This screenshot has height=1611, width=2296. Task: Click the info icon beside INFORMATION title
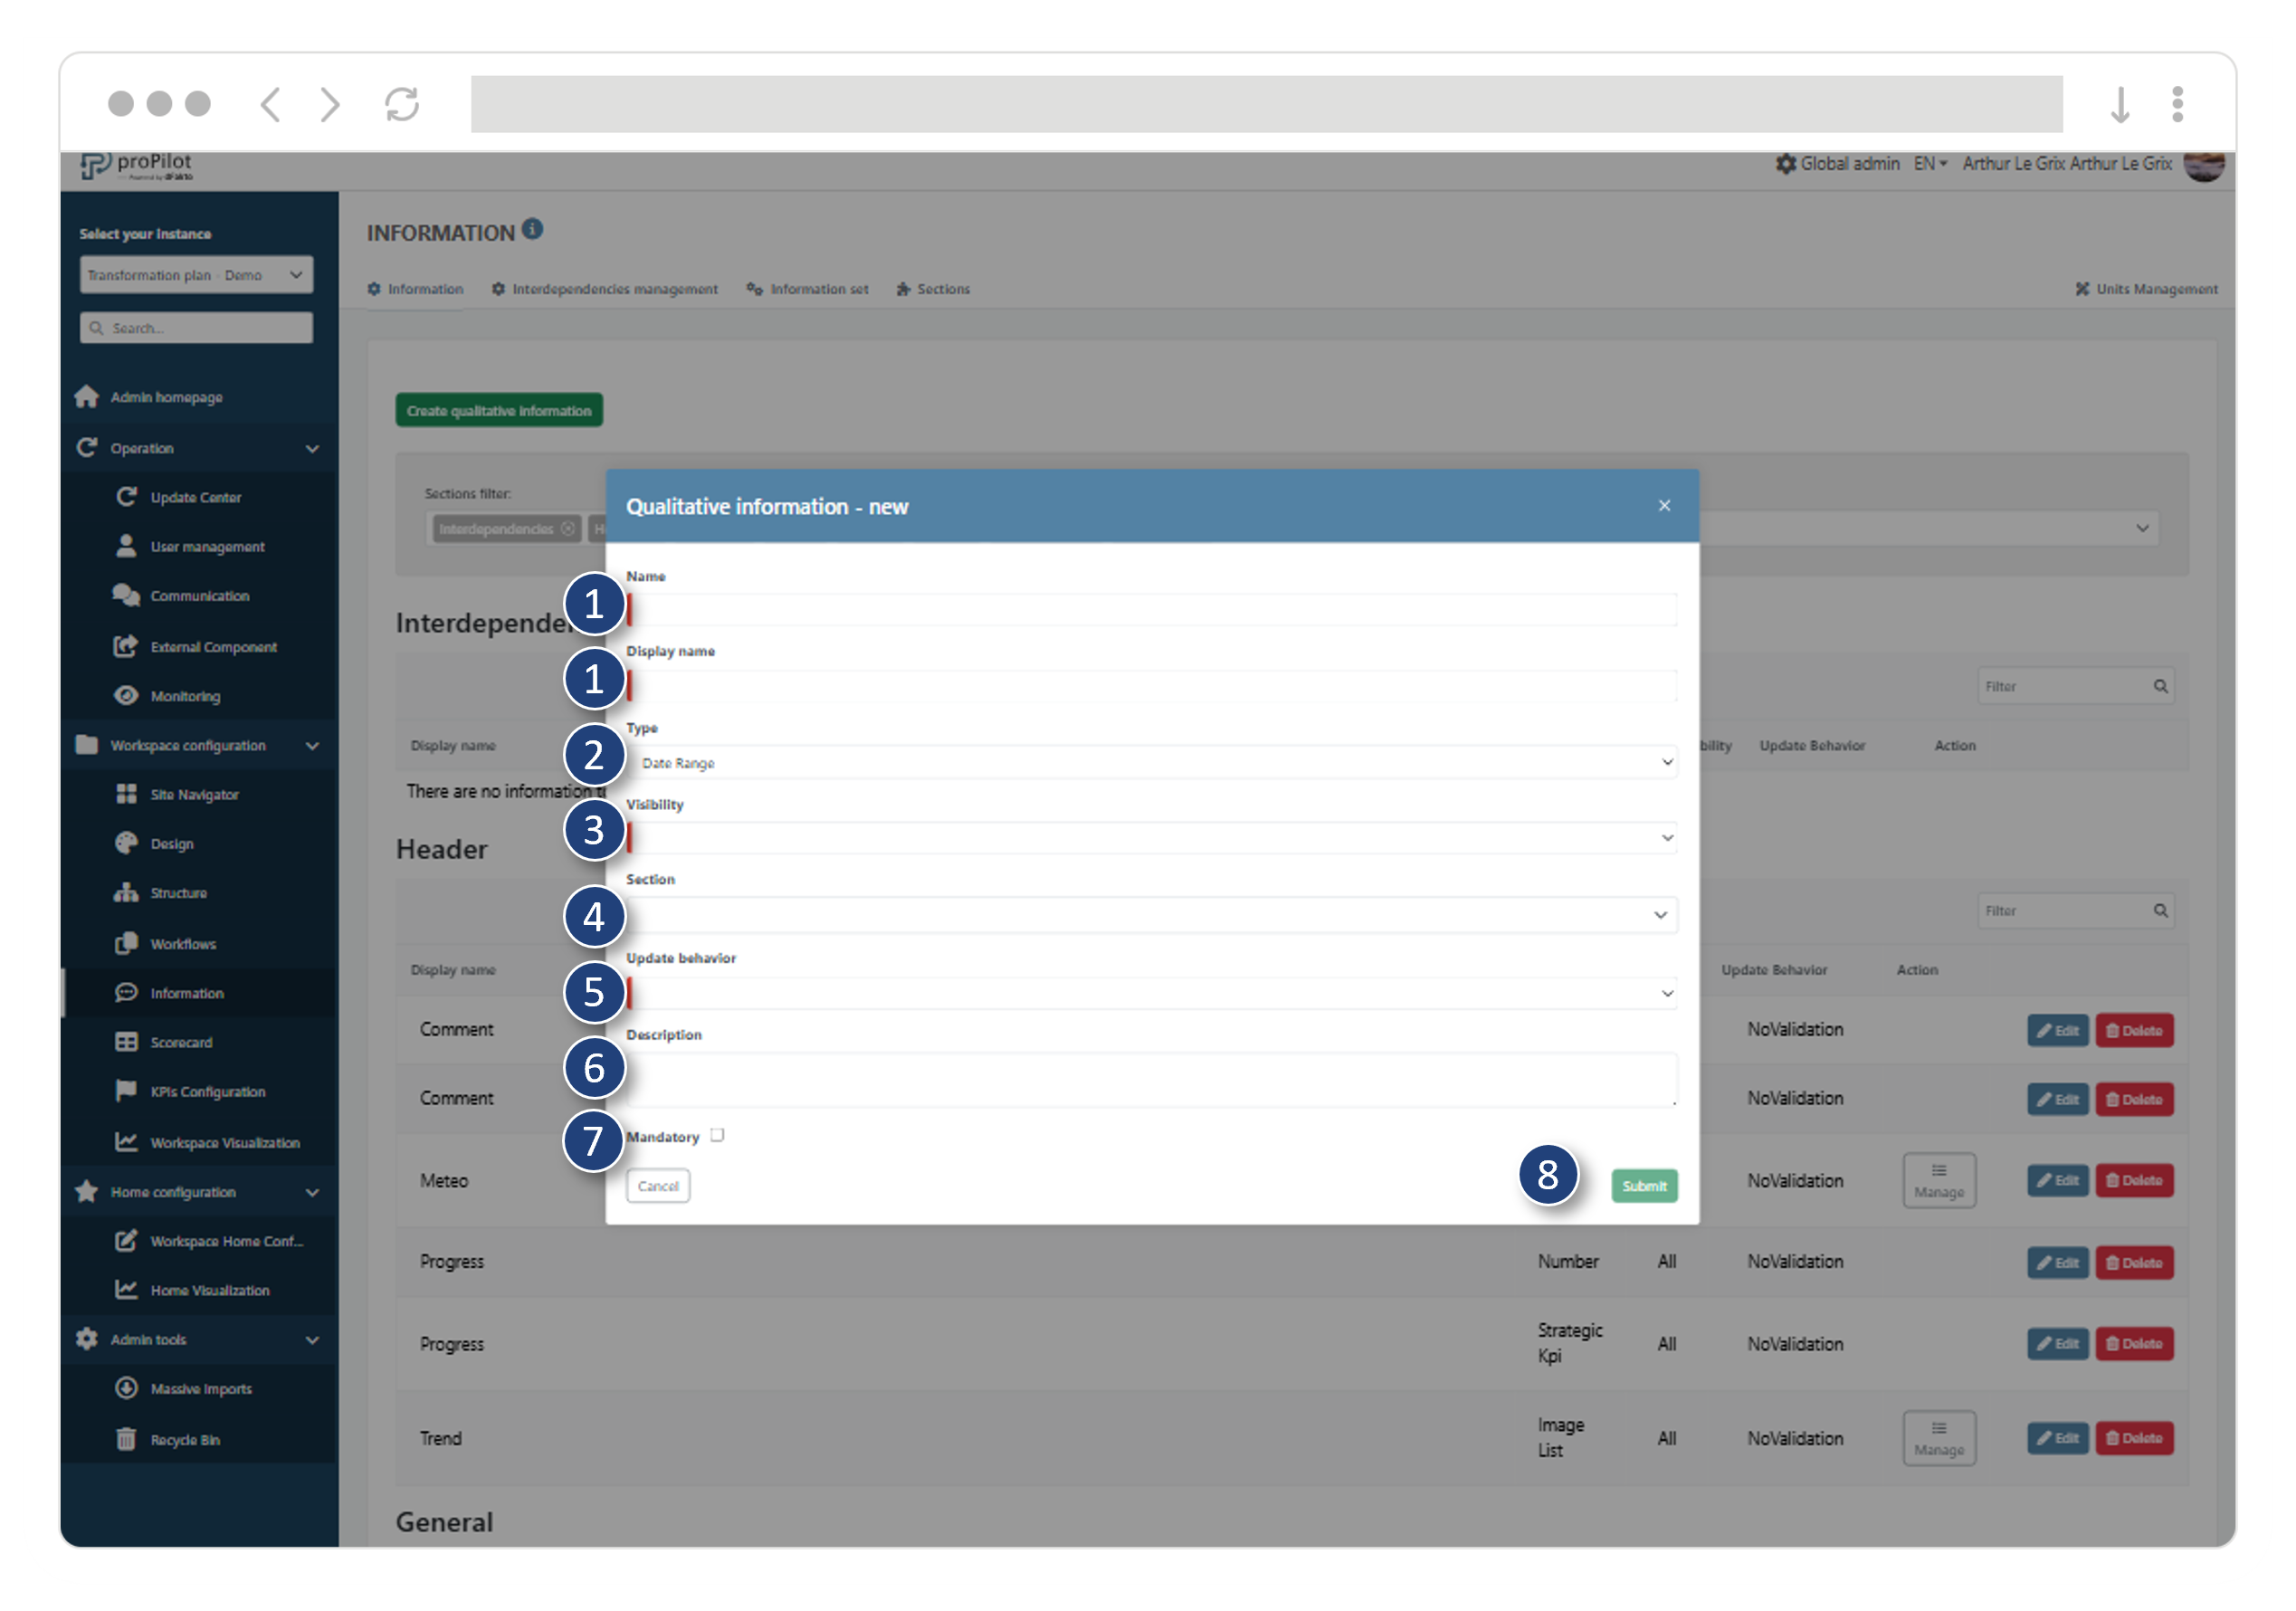533,229
